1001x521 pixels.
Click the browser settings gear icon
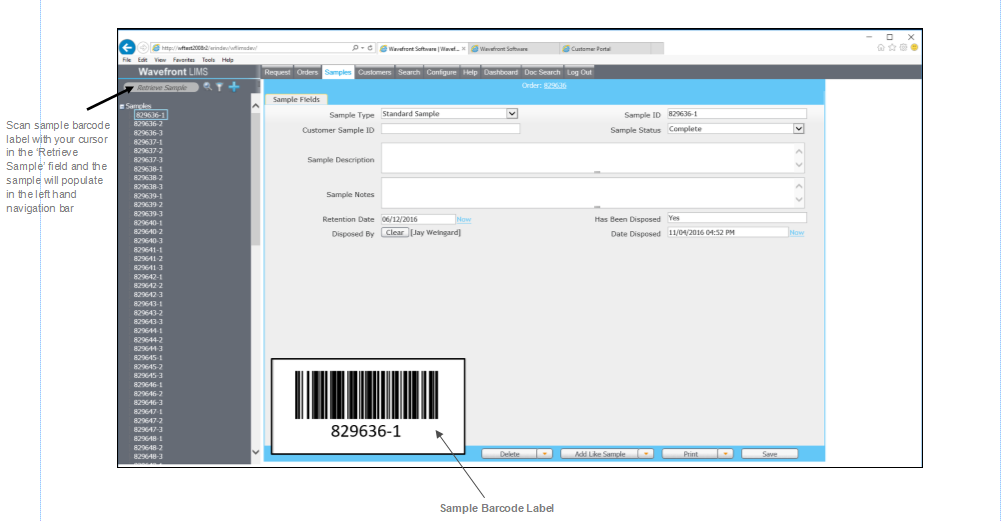pos(903,48)
